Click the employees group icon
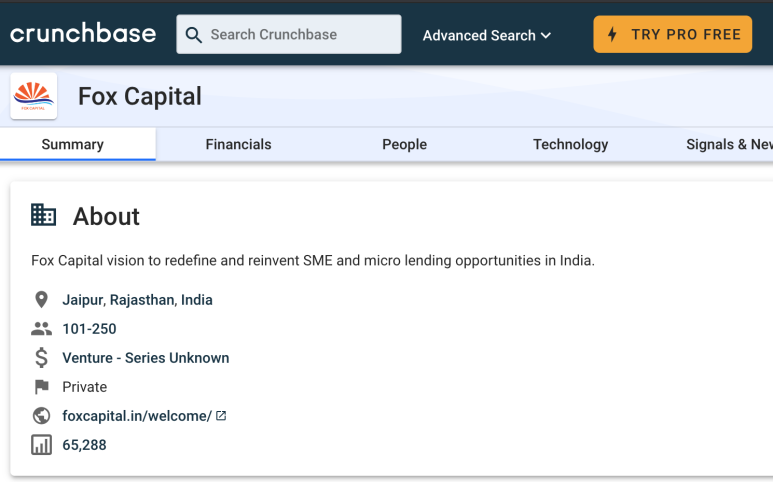Image resolution: width=773 pixels, height=482 pixels. [x=41, y=329]
